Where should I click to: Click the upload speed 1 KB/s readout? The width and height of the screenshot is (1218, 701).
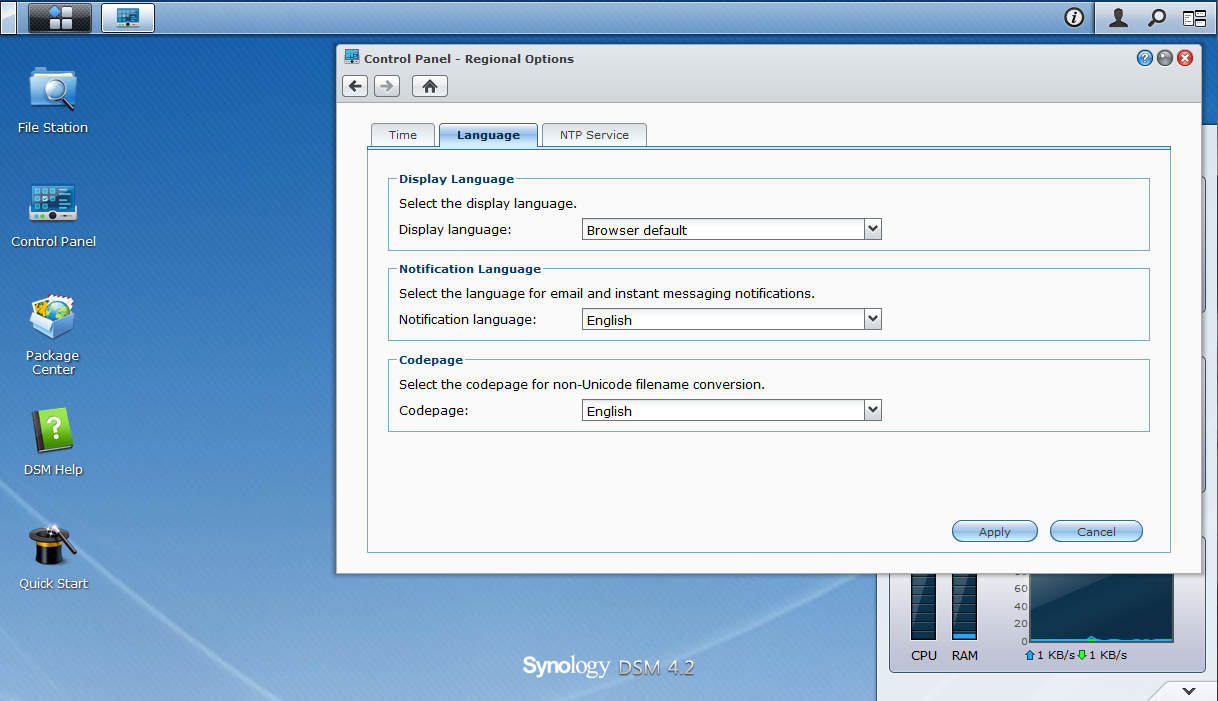tap(1049, 655)
